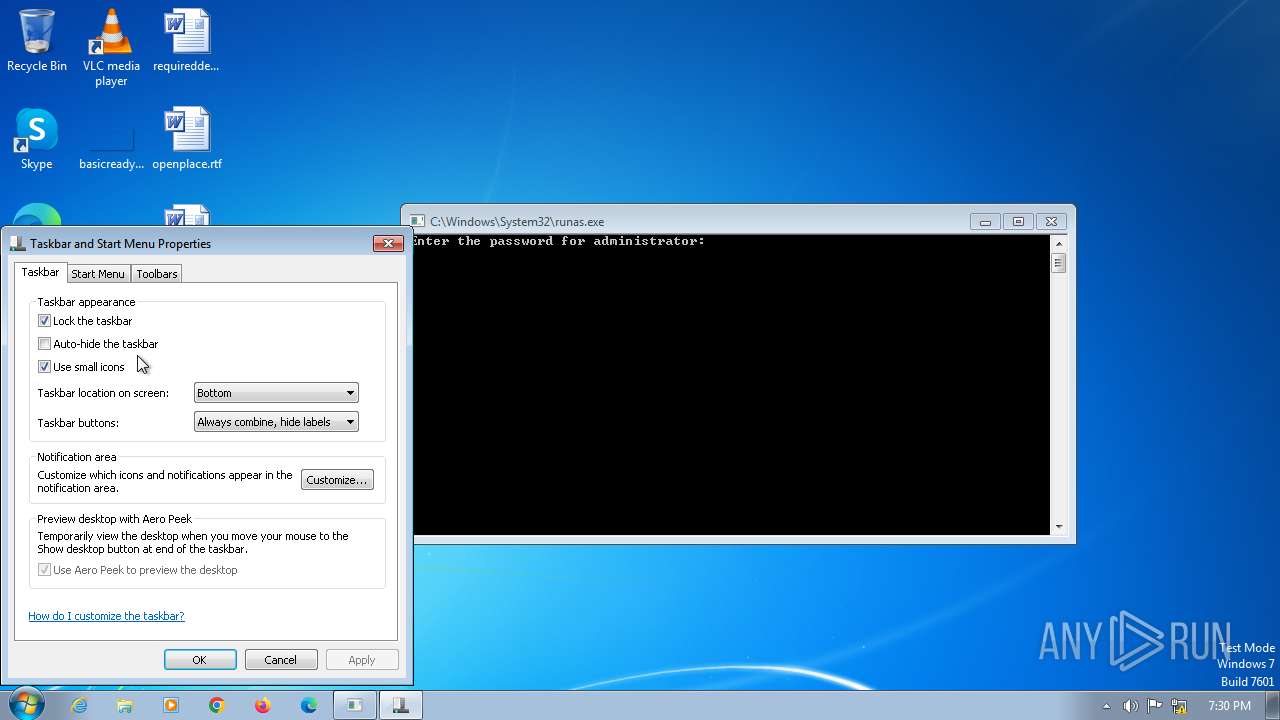Select the Taskbar tab
The image size is (1280, 720).
tap(40, 272)
